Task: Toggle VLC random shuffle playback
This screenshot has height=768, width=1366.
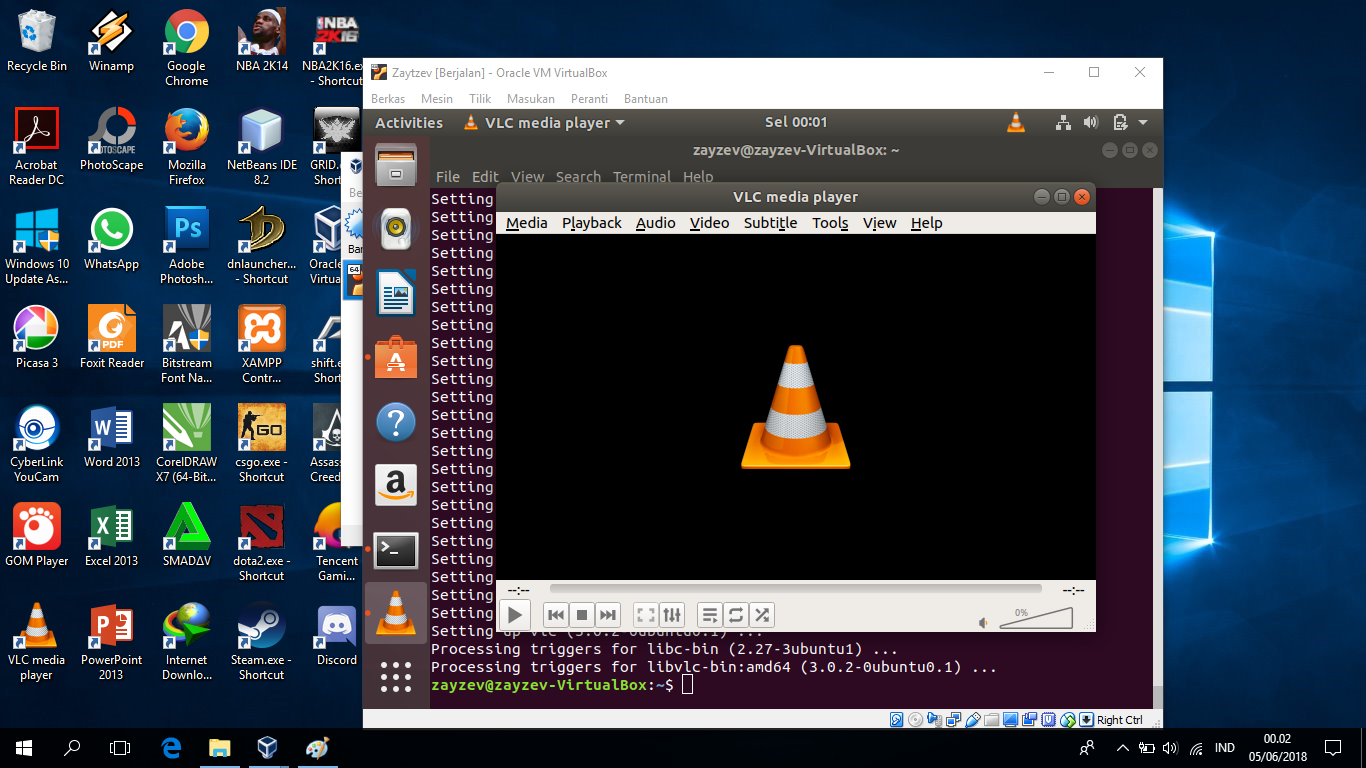Action: click(x=762, y=615)
